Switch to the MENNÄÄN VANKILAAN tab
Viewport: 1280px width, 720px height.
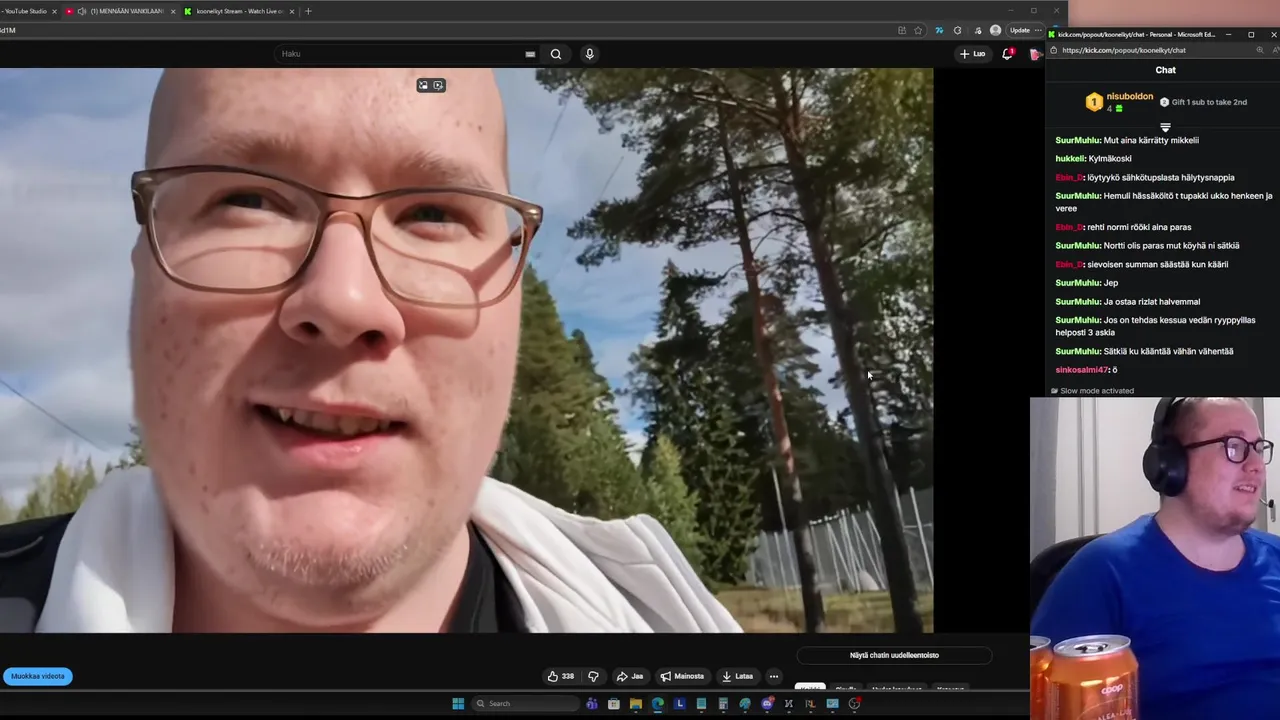coord(120,11)
